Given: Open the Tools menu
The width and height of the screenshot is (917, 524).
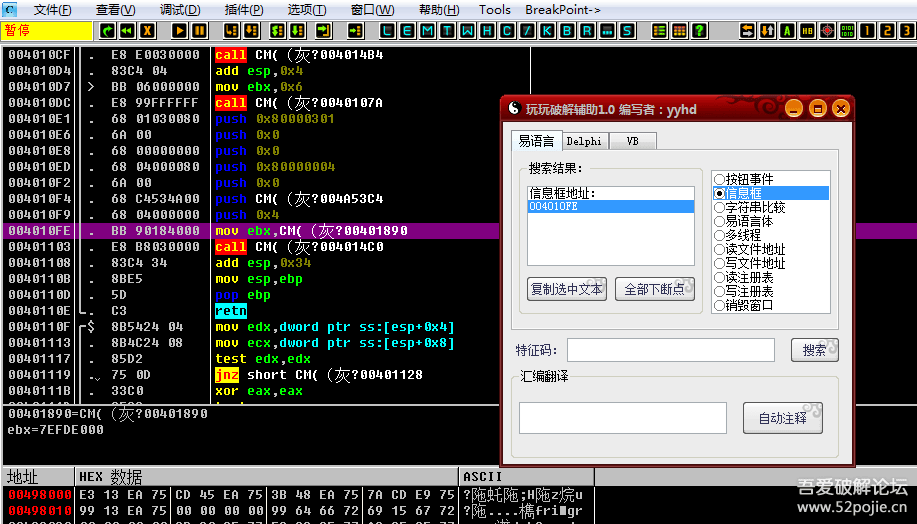Looking at the screenshot, I should tap(495, 9).
